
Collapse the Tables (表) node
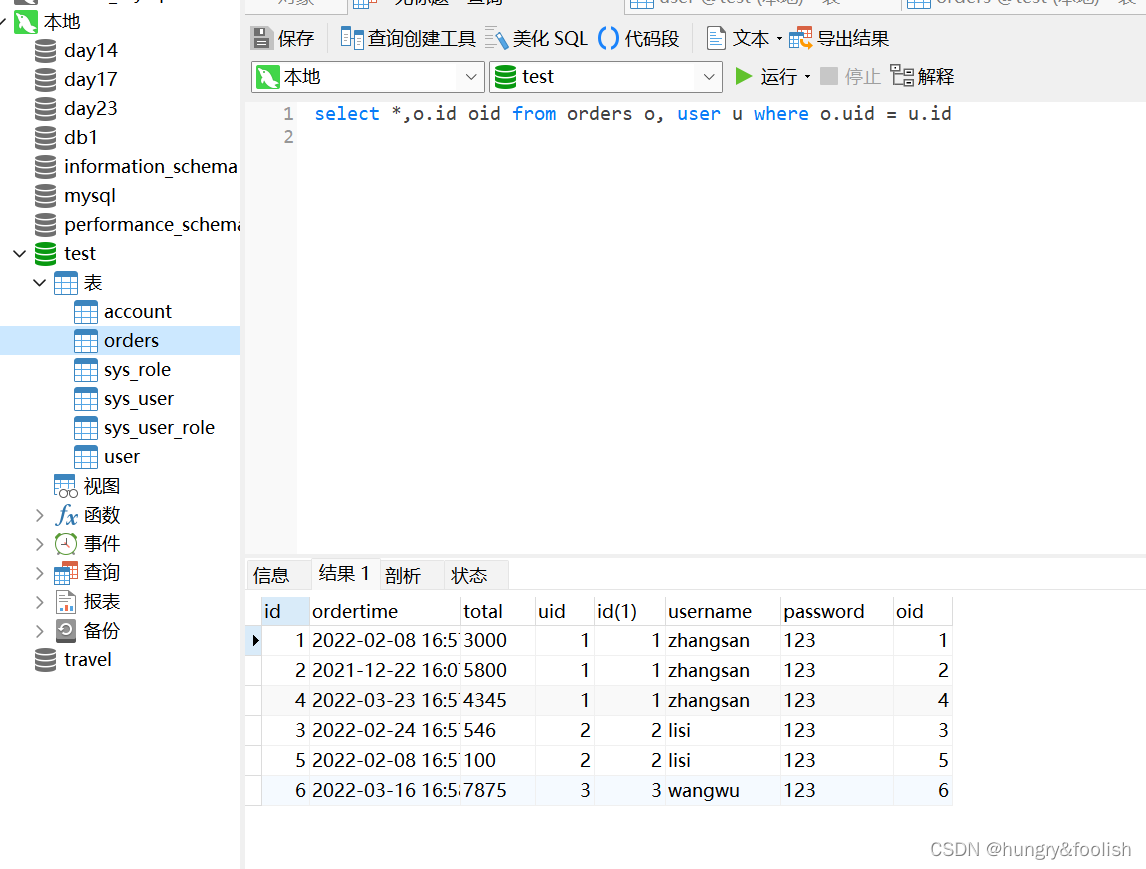point(39,283)
